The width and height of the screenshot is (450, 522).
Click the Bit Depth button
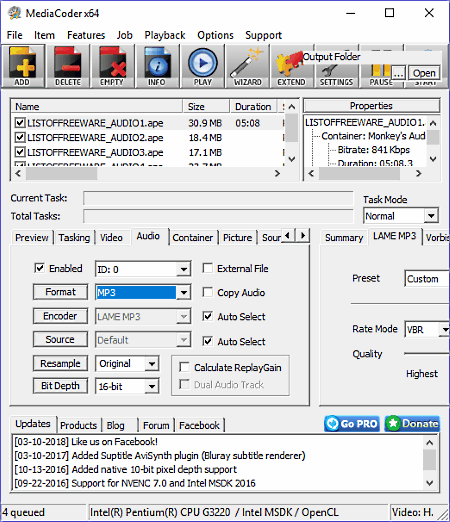(60, 386)
